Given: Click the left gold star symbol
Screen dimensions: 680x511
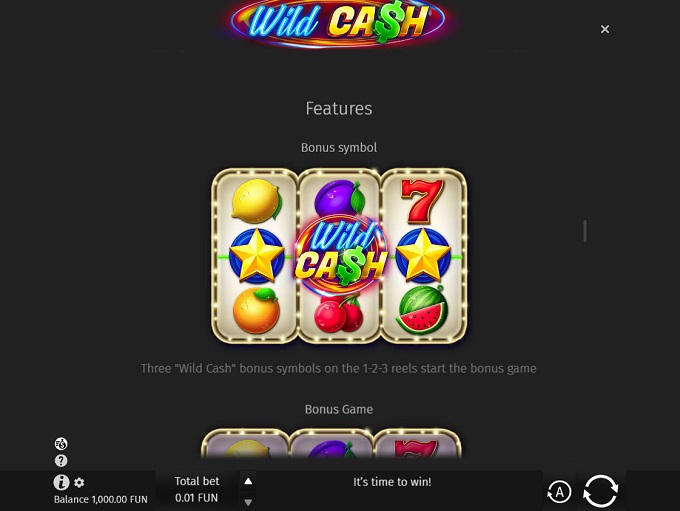Looking at the screenshot, I should 256,256.
